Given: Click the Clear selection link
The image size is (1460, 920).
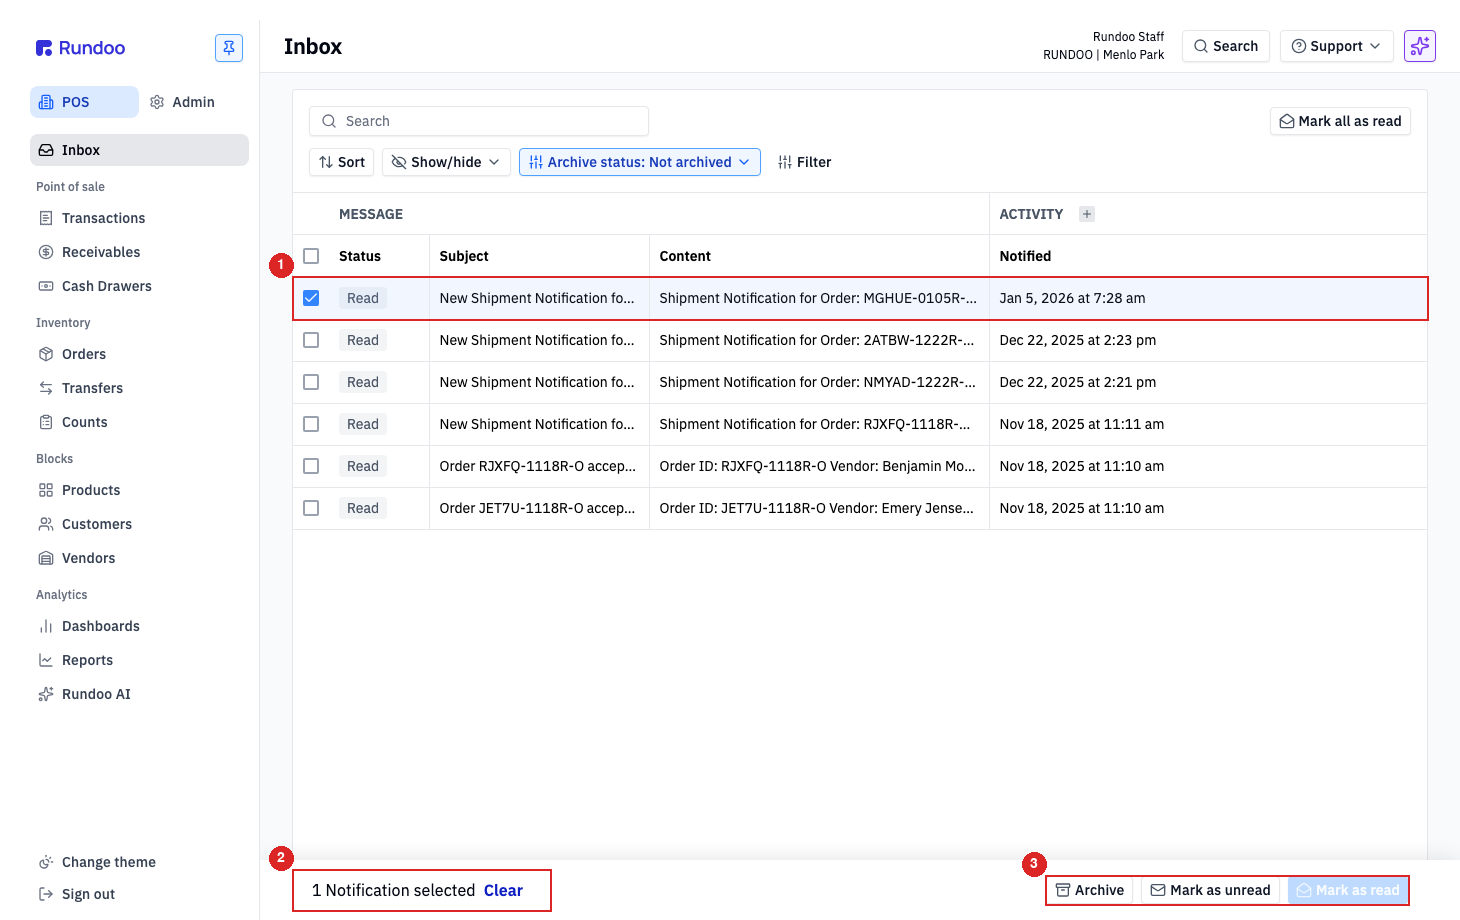Looking at the screenshot, I should coord(503,890).
